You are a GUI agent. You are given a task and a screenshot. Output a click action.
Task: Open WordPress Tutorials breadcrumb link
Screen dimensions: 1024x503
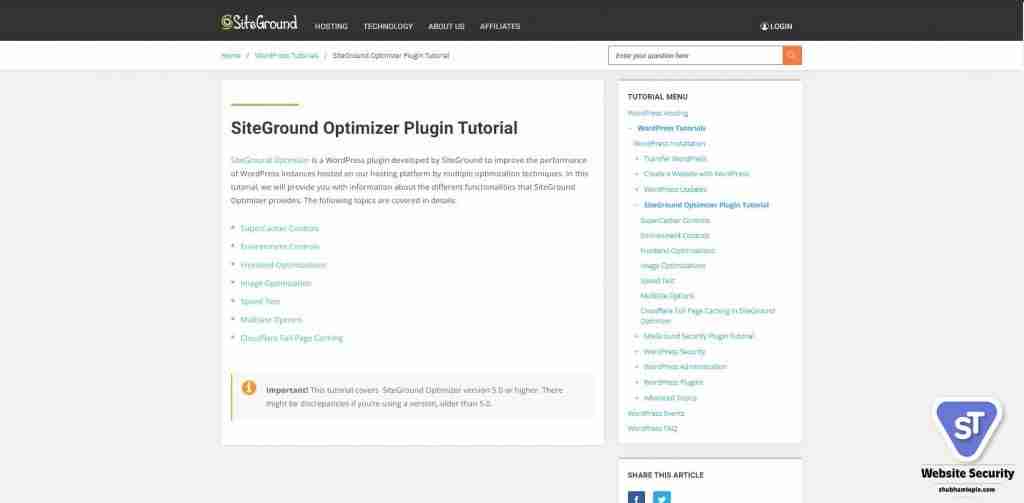click(x=287, y=56)
